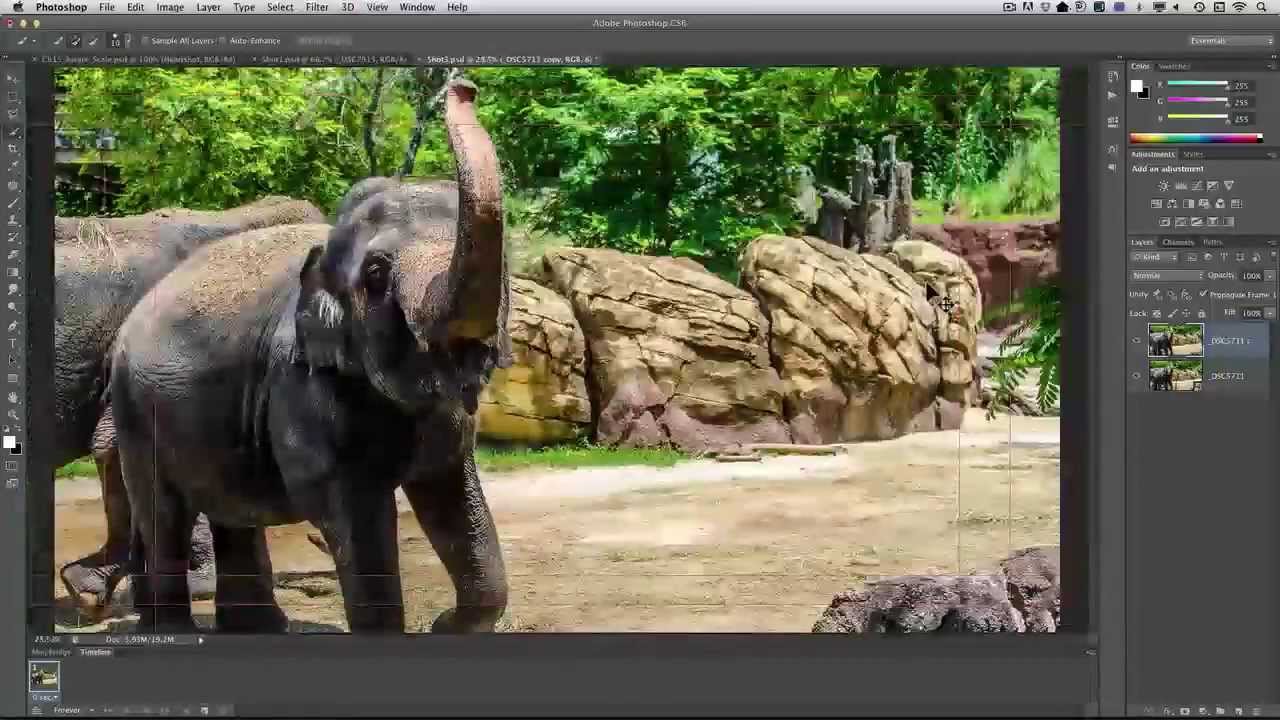Hide the bottom _DSC5721 layer
This screenshot has width=1280, height=720.
coord(1136,376)
